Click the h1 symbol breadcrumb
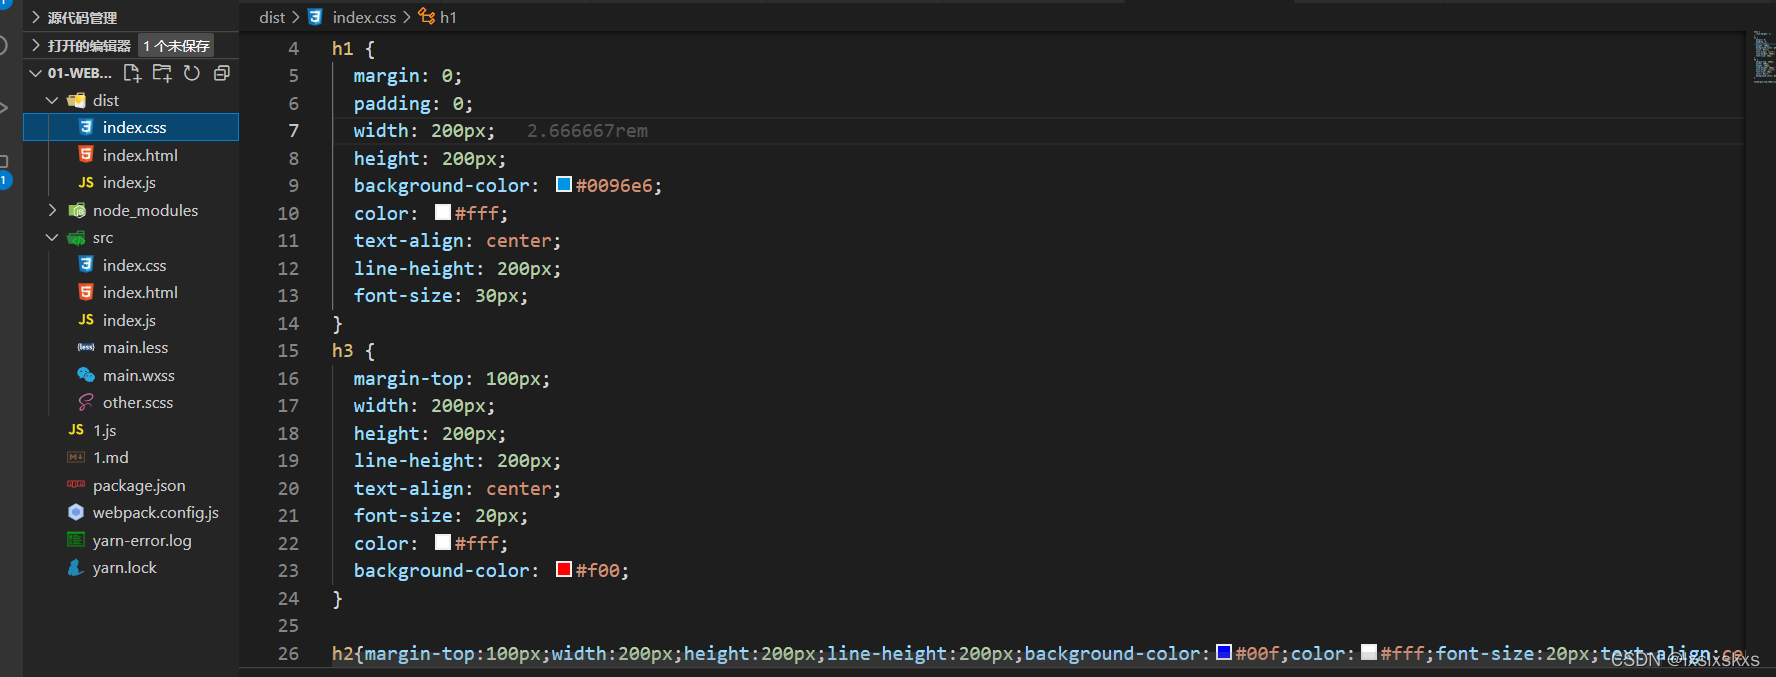The width and height of the screenshot is (1776, 677). coord(438,17)
